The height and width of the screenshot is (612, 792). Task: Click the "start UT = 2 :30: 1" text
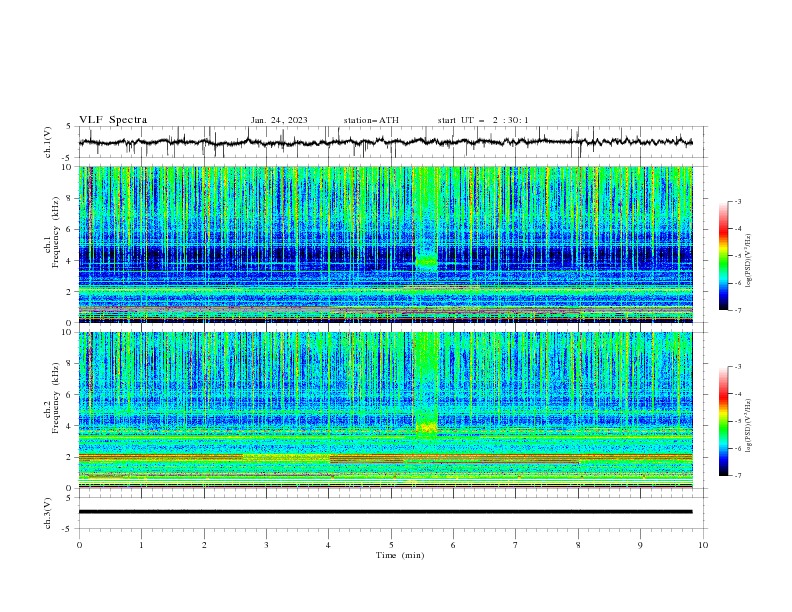tap(483, 120)
